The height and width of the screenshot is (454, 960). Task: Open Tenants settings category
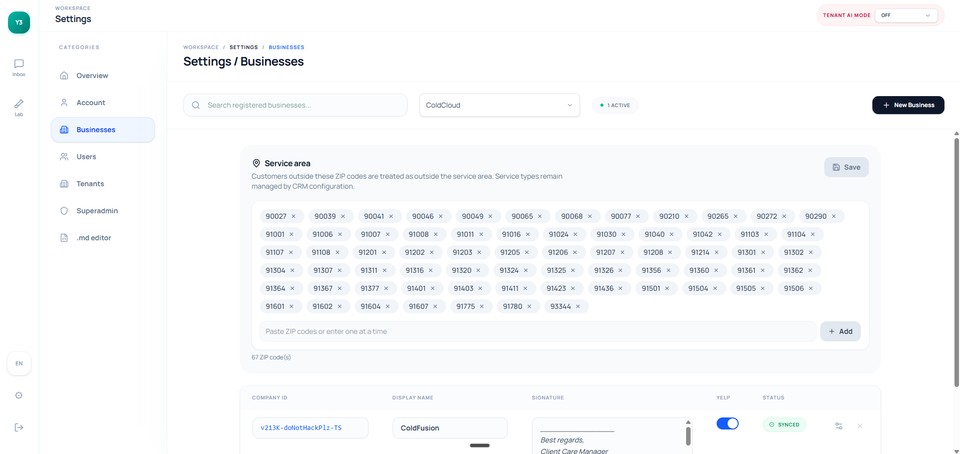pyautogui.click(x=103, y=184)
